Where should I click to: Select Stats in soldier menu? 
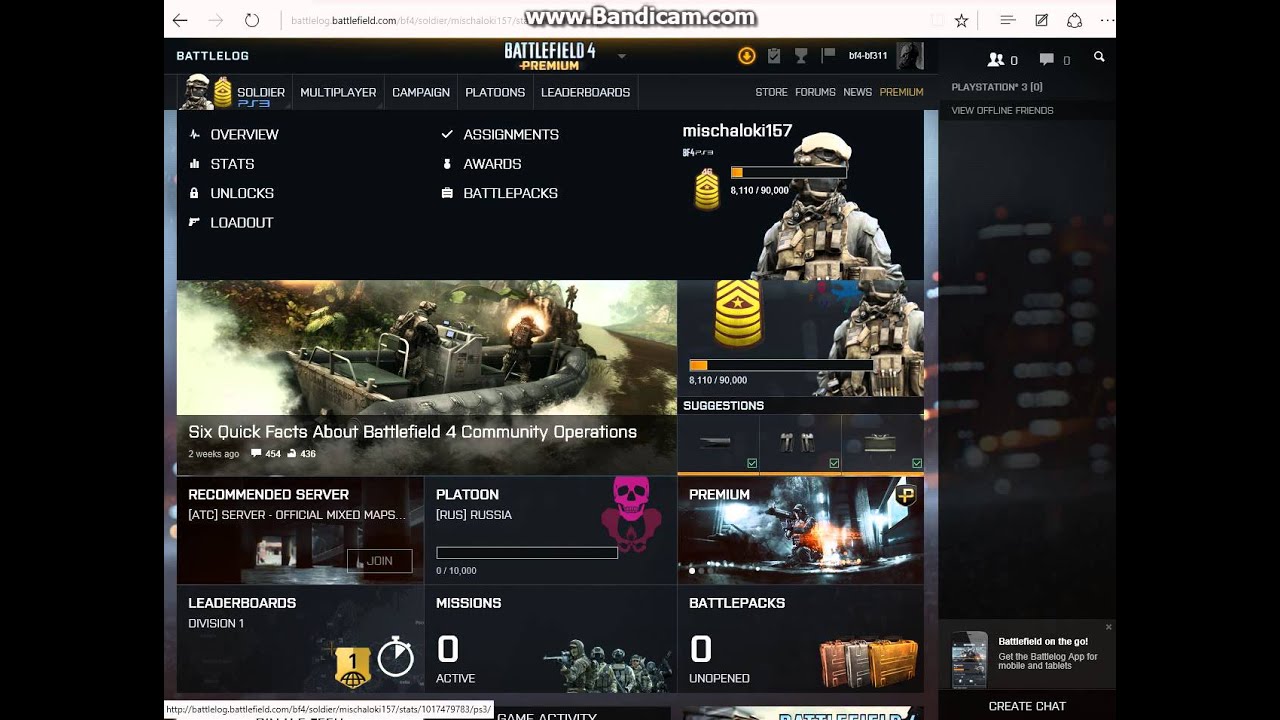coord(232,164)
